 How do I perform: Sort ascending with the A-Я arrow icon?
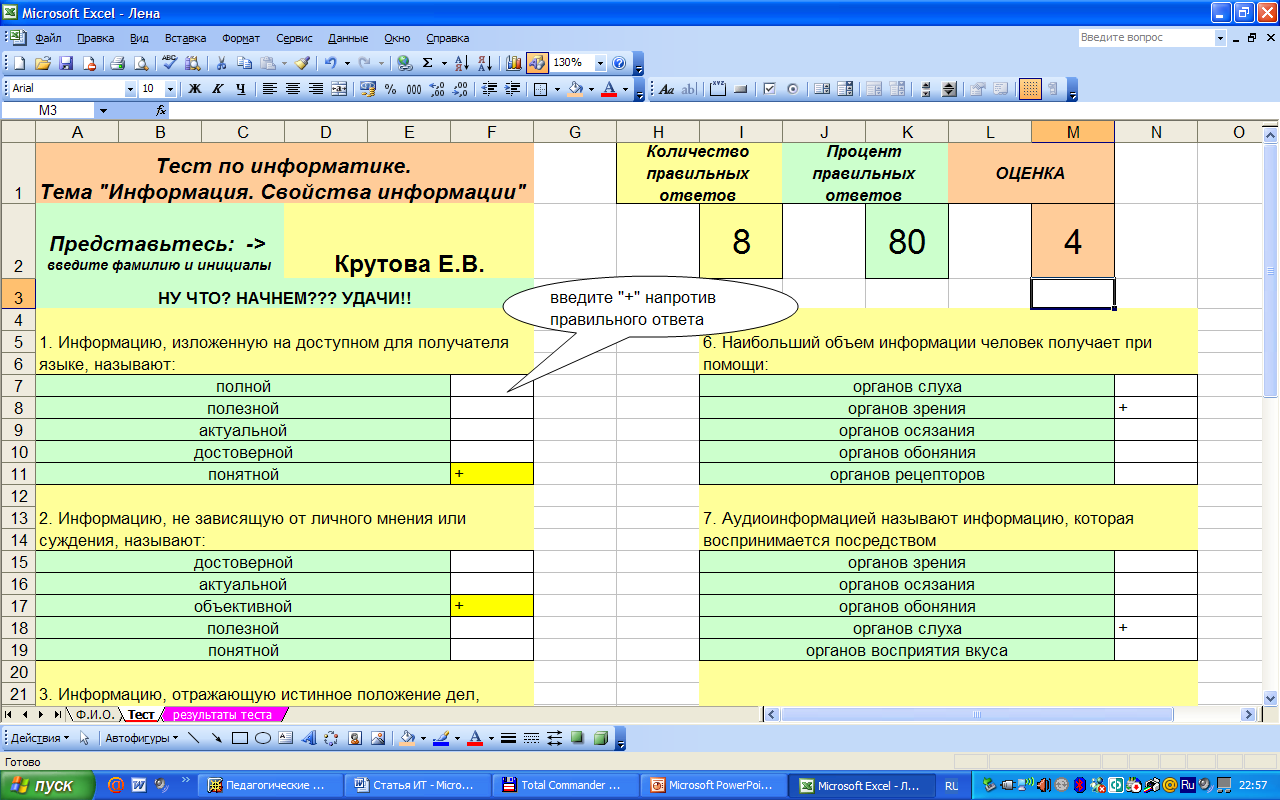click(x=462, y=63)
